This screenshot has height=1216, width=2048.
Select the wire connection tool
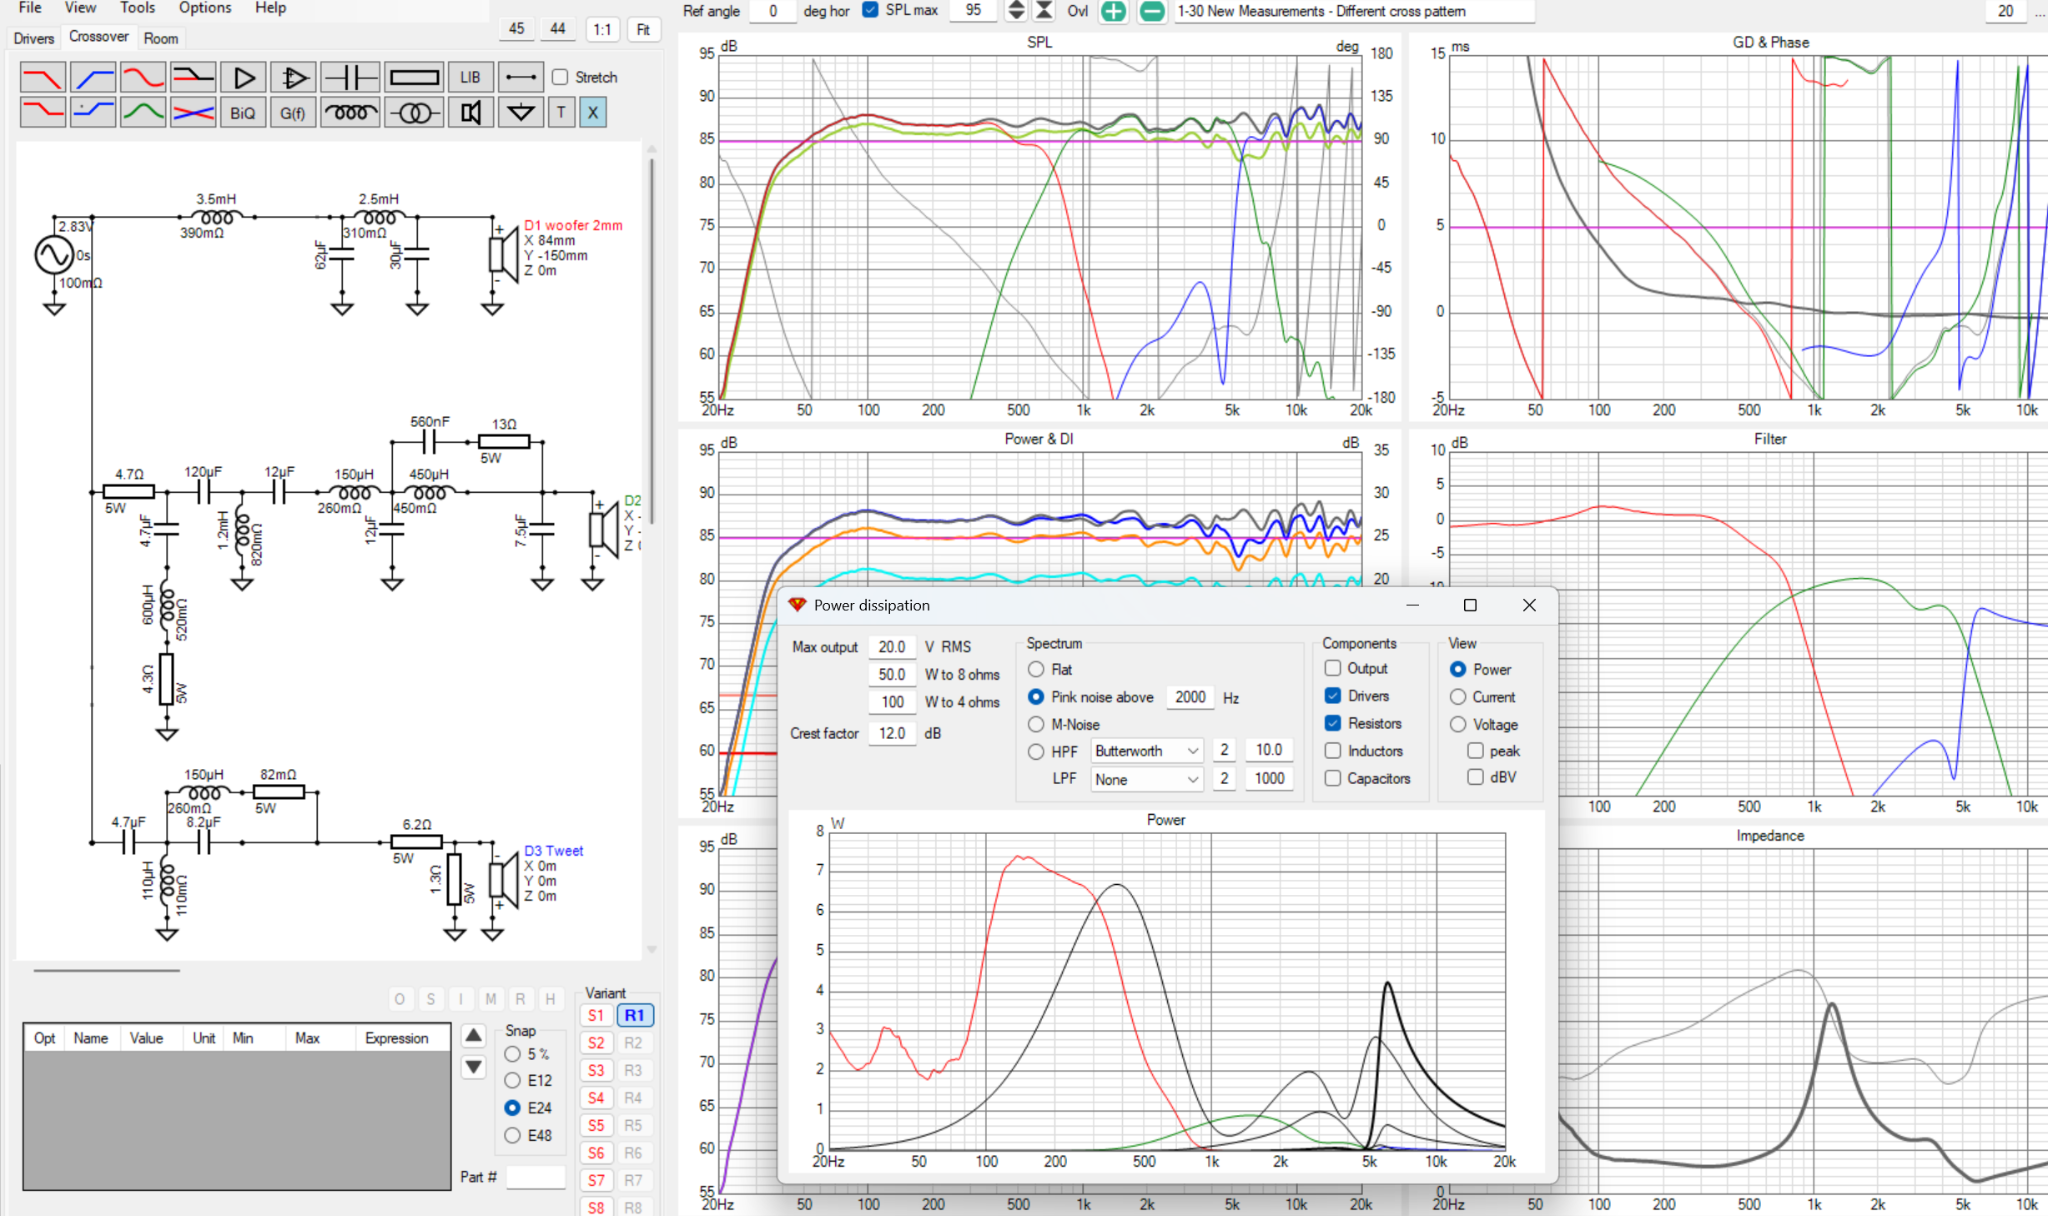click(x=521, y=77)
